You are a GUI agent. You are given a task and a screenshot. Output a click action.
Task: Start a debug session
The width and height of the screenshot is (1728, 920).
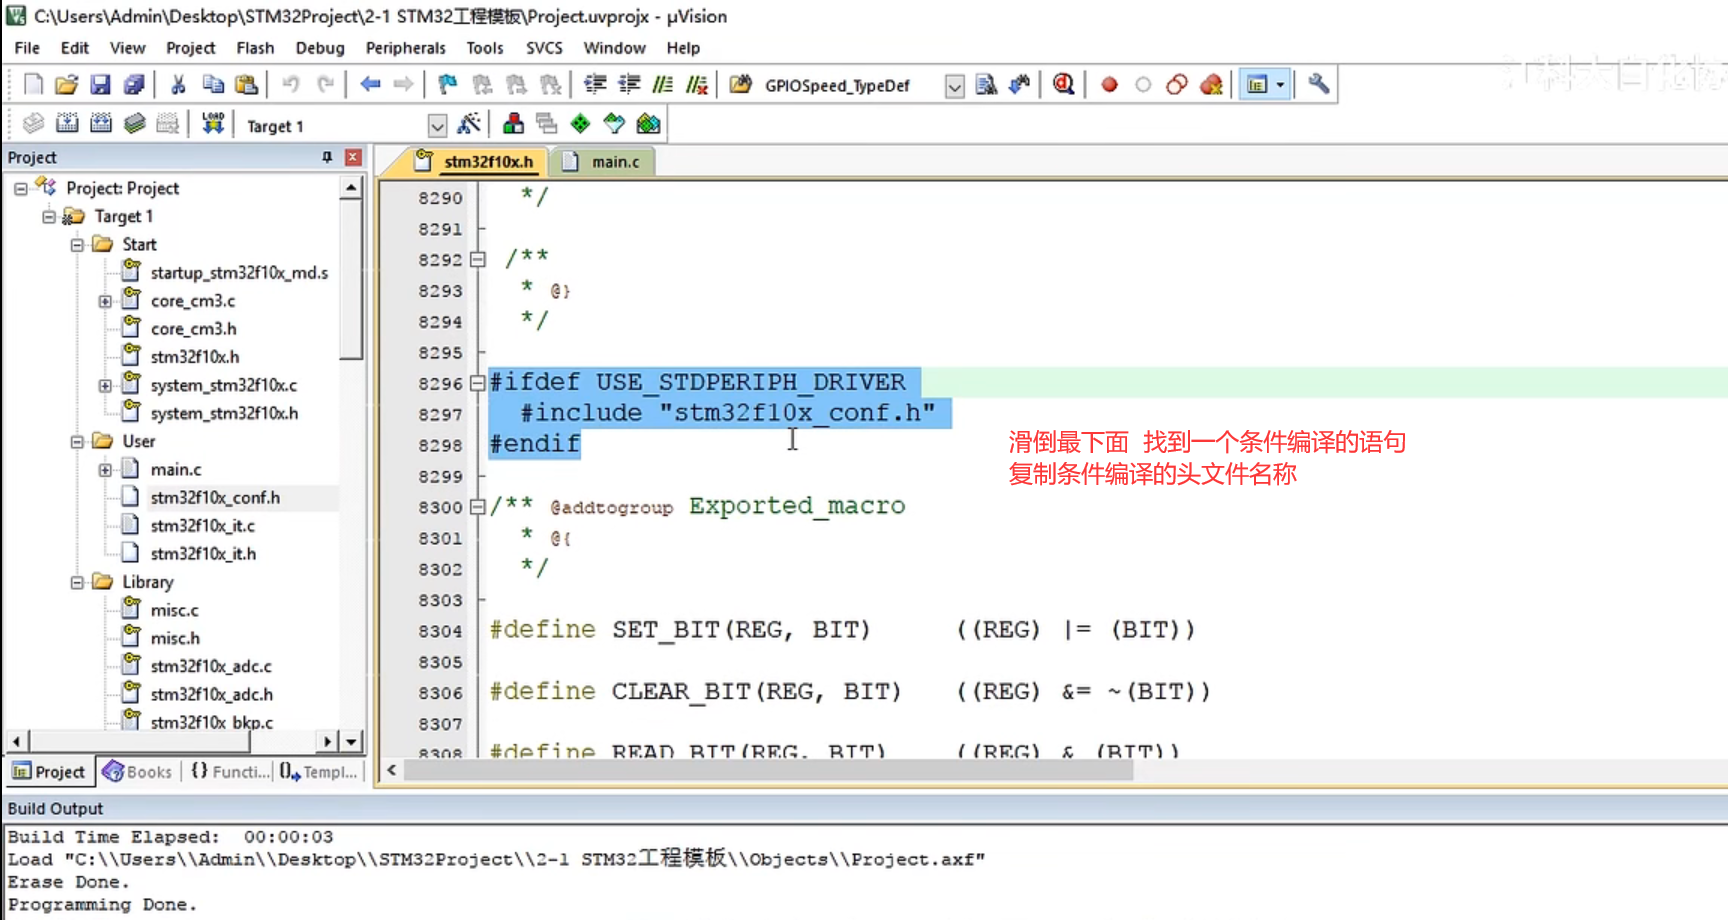point(1062,84)
